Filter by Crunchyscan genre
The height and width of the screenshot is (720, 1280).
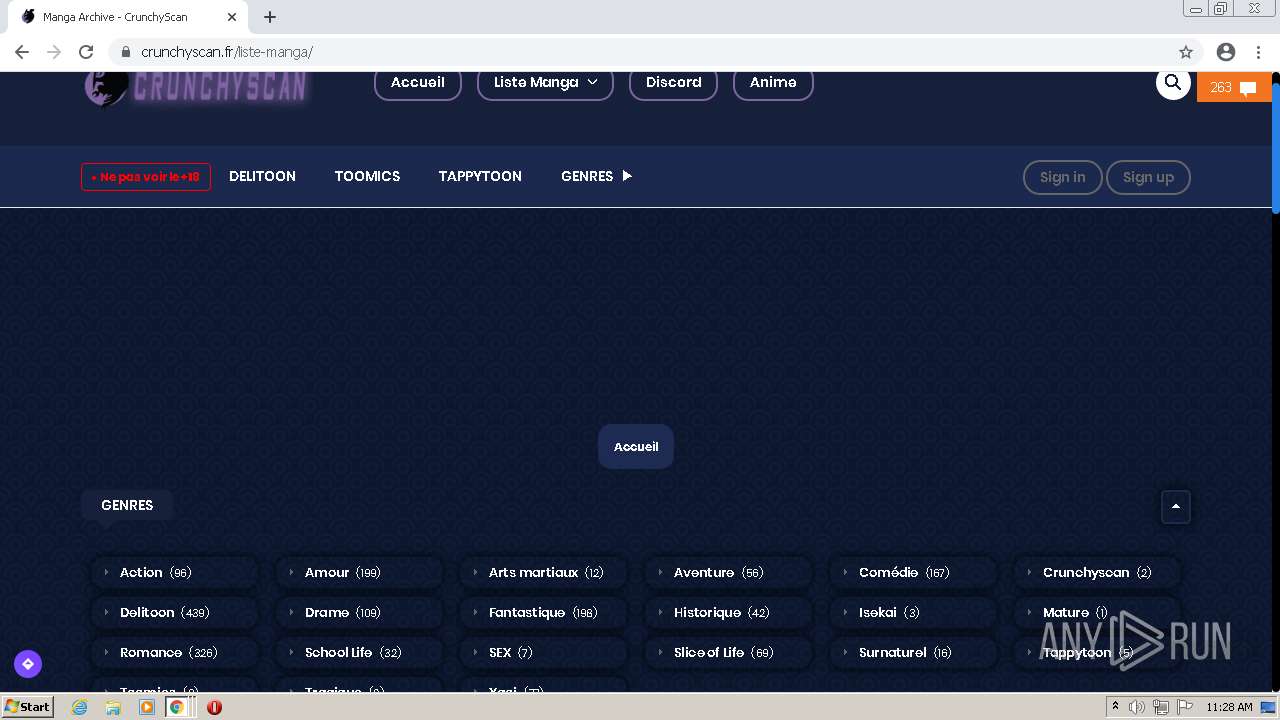[1098, 572]
